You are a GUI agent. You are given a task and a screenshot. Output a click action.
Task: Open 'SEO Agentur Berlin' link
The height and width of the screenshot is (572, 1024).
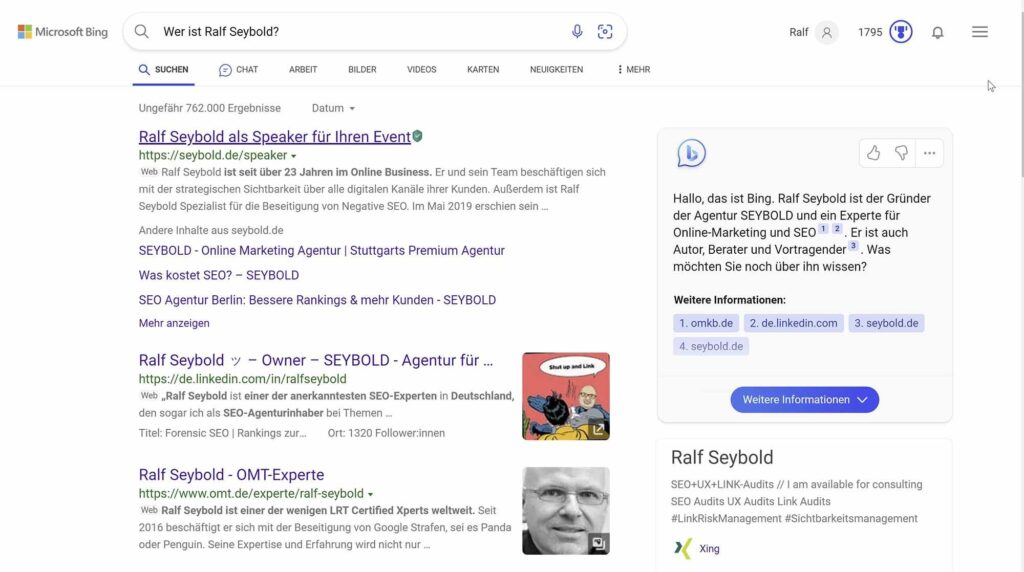(x=317, y=300)
